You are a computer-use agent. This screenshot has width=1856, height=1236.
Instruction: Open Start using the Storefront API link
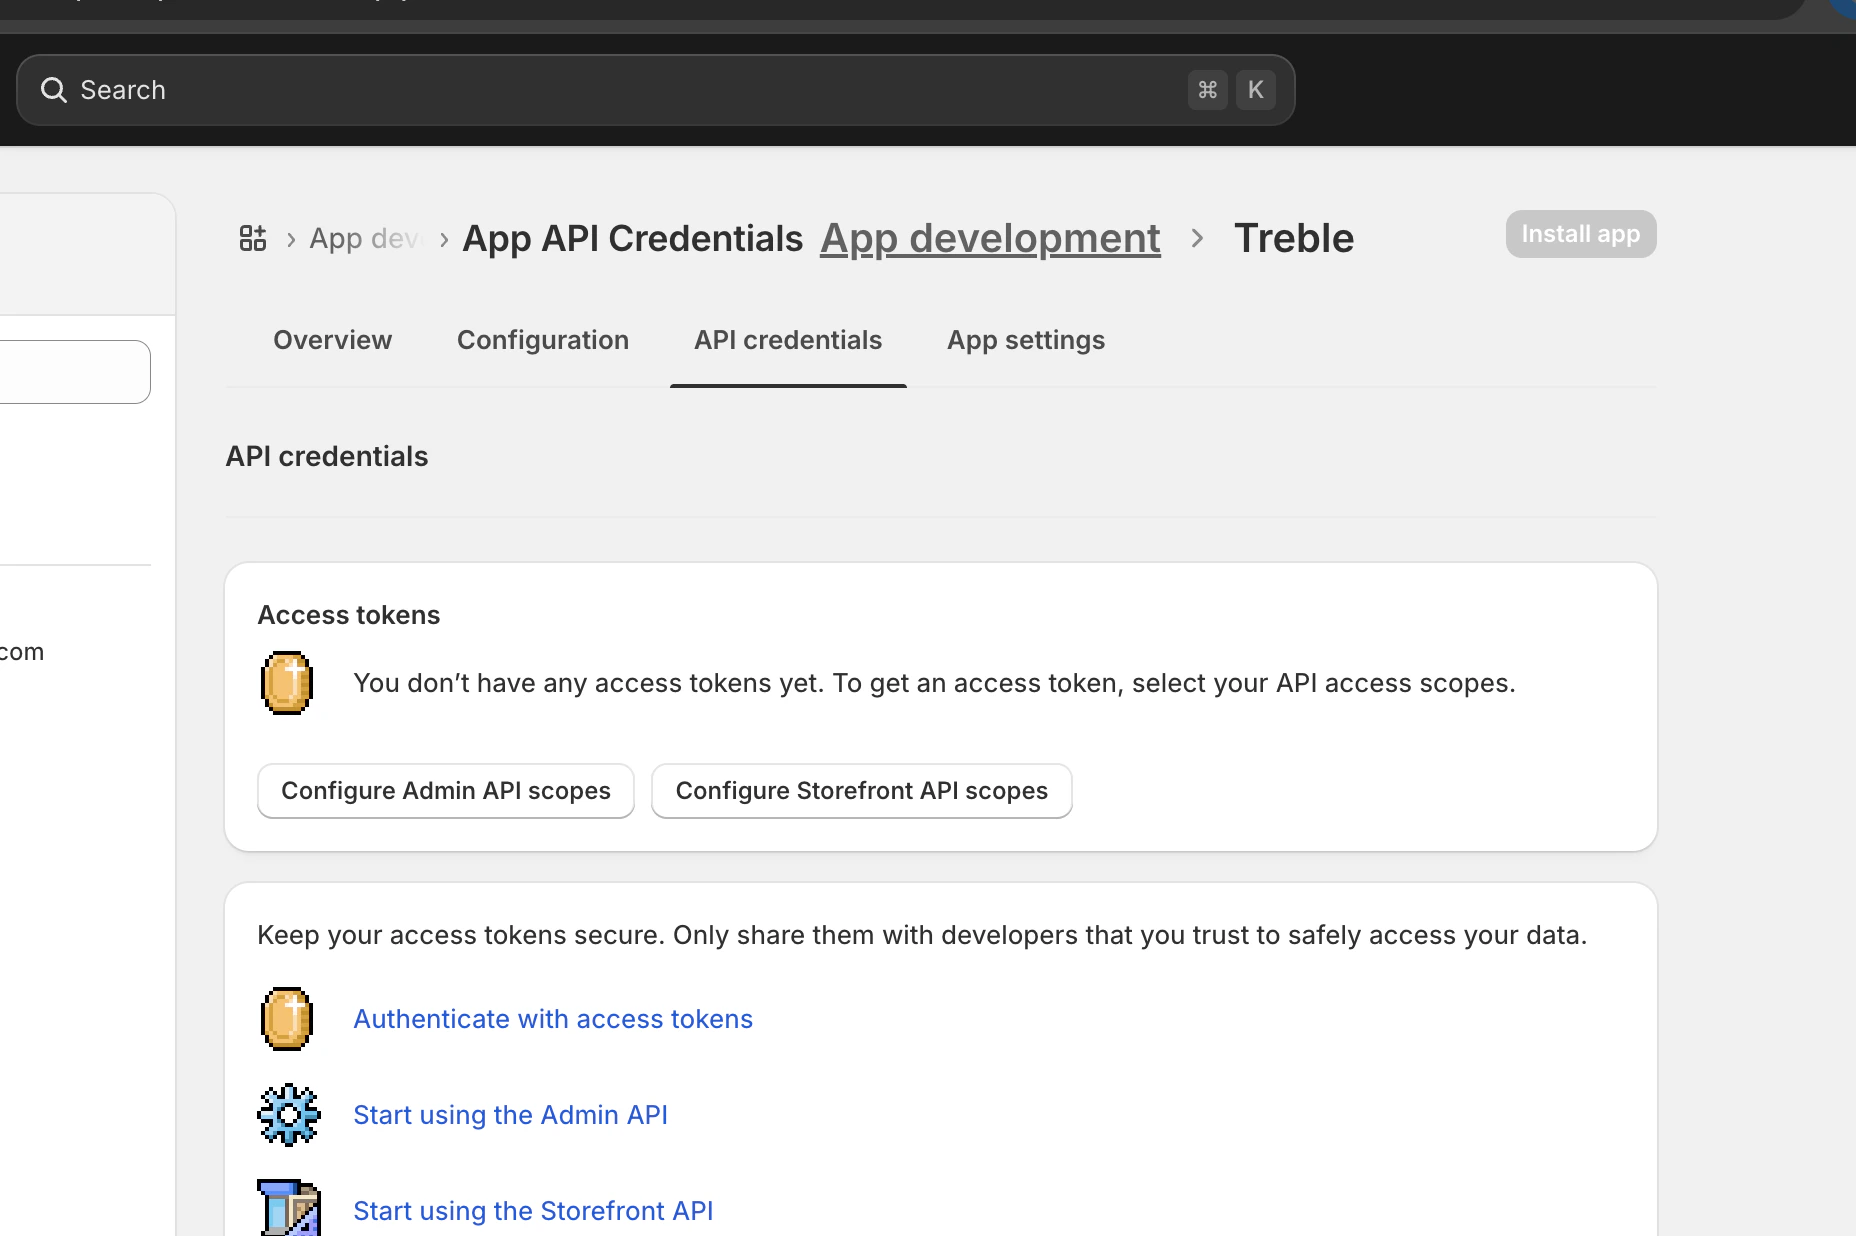click(x=533, y=1211)
